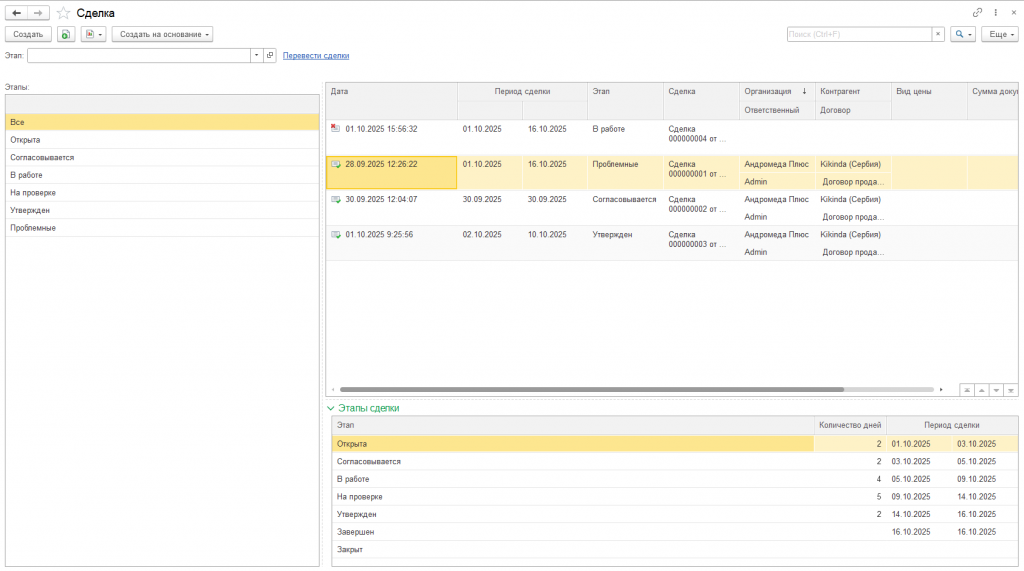Viewport: 1024px width, 571px height.
Task: Open the Создать на основание dropdown
Action: coord(163,34)
